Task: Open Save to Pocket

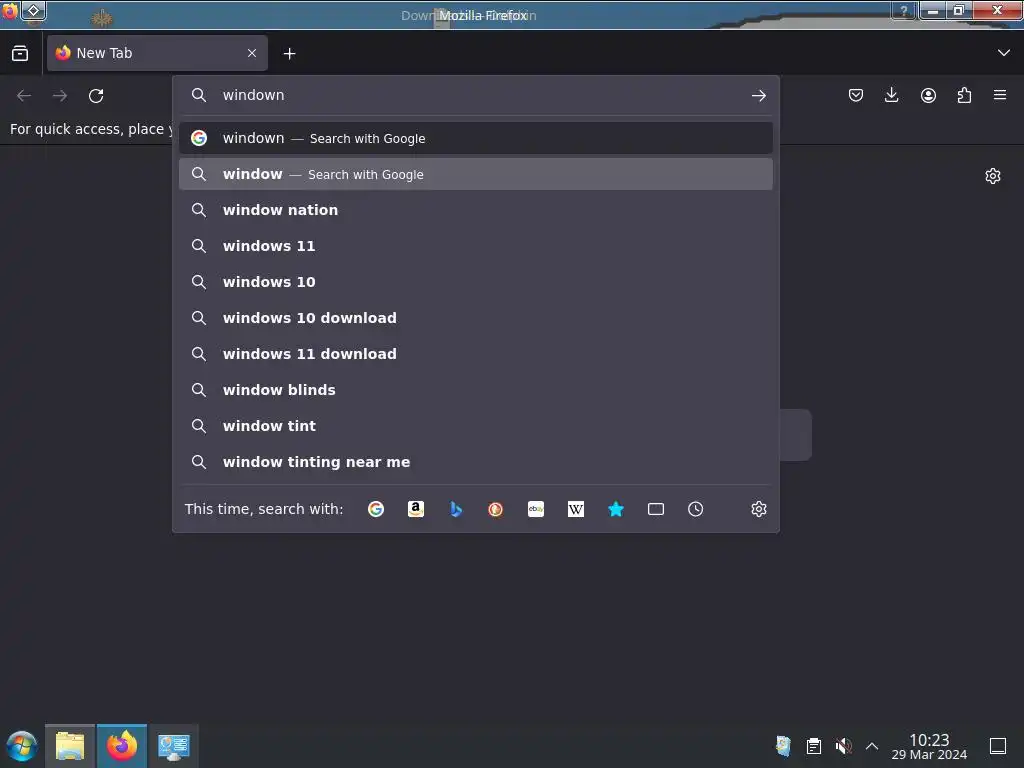Action: point(856,95)
